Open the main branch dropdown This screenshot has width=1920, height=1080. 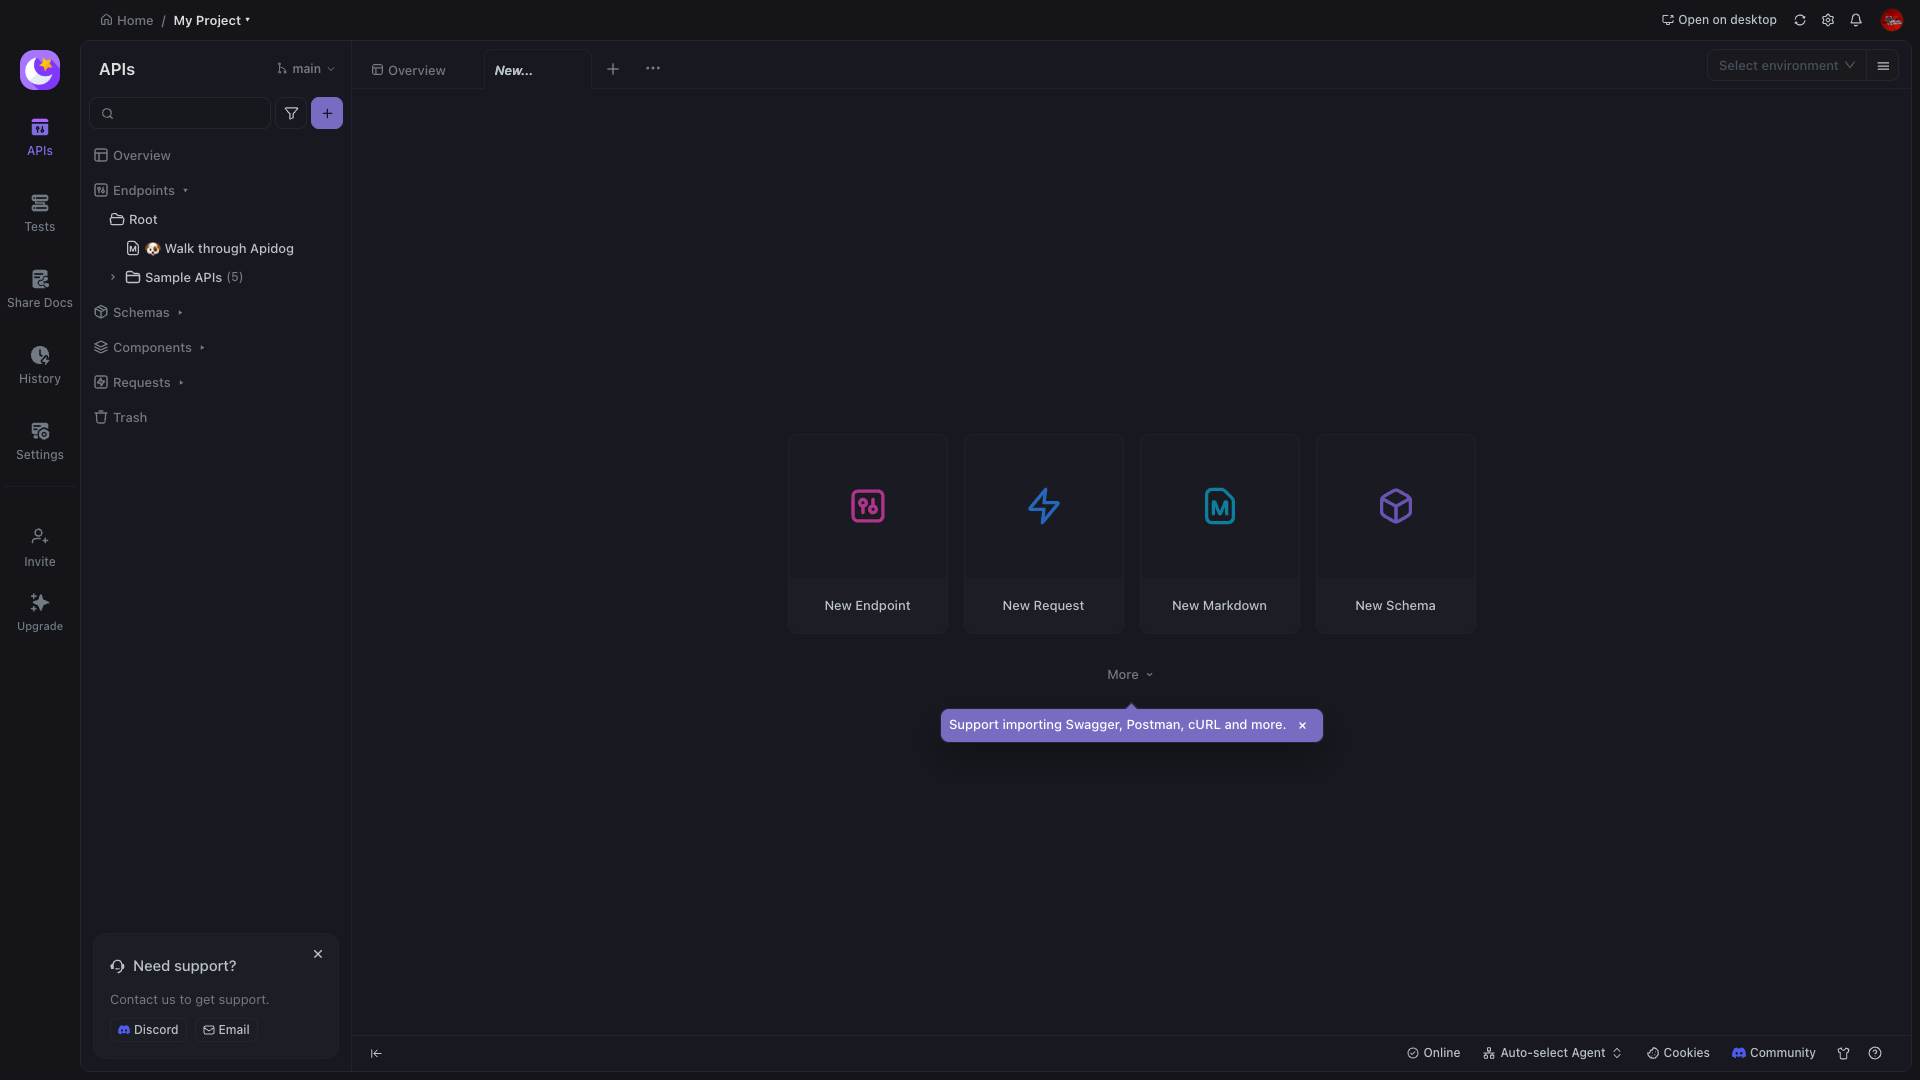(305, 68)
